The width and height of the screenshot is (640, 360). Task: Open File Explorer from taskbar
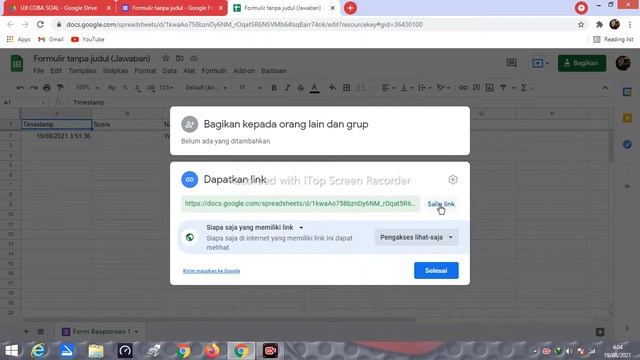tap(96, 351)
